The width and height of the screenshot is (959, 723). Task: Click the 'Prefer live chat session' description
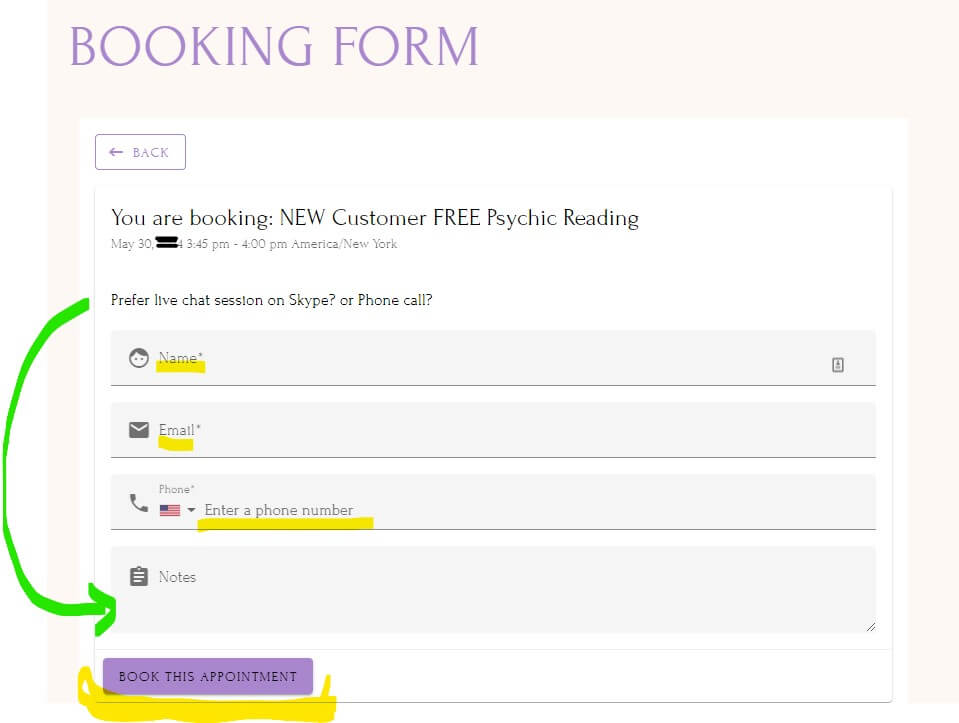(x=271, y=300)
